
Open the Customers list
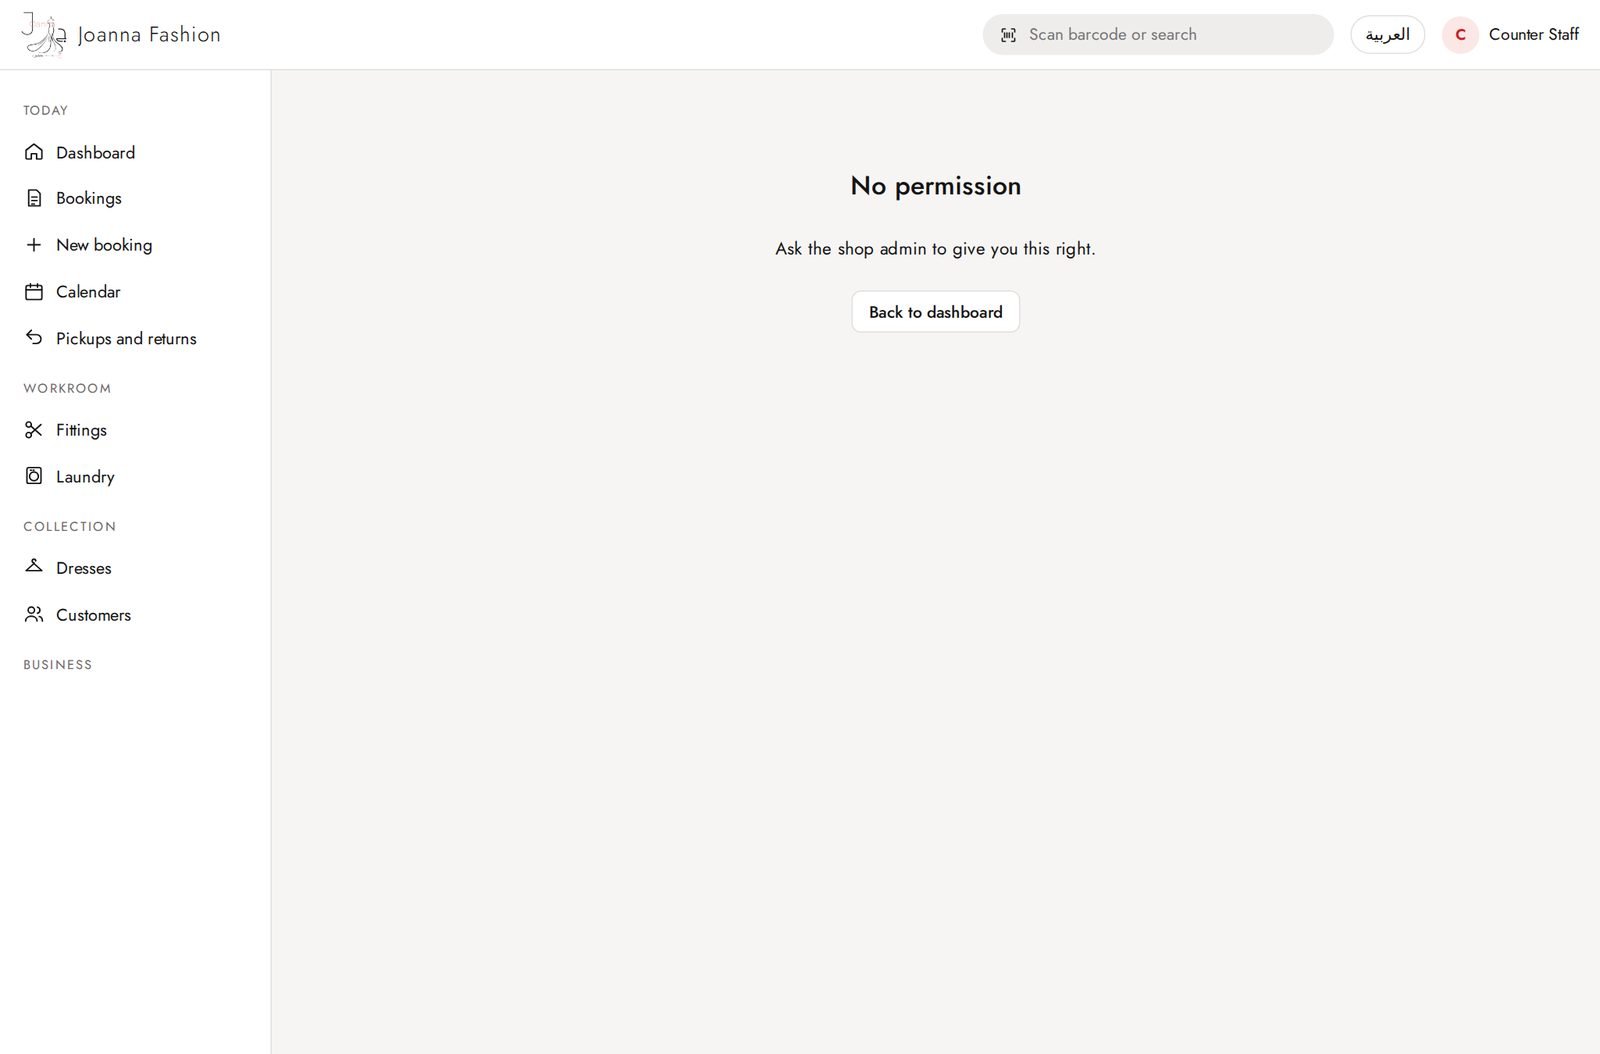(135, 614)
